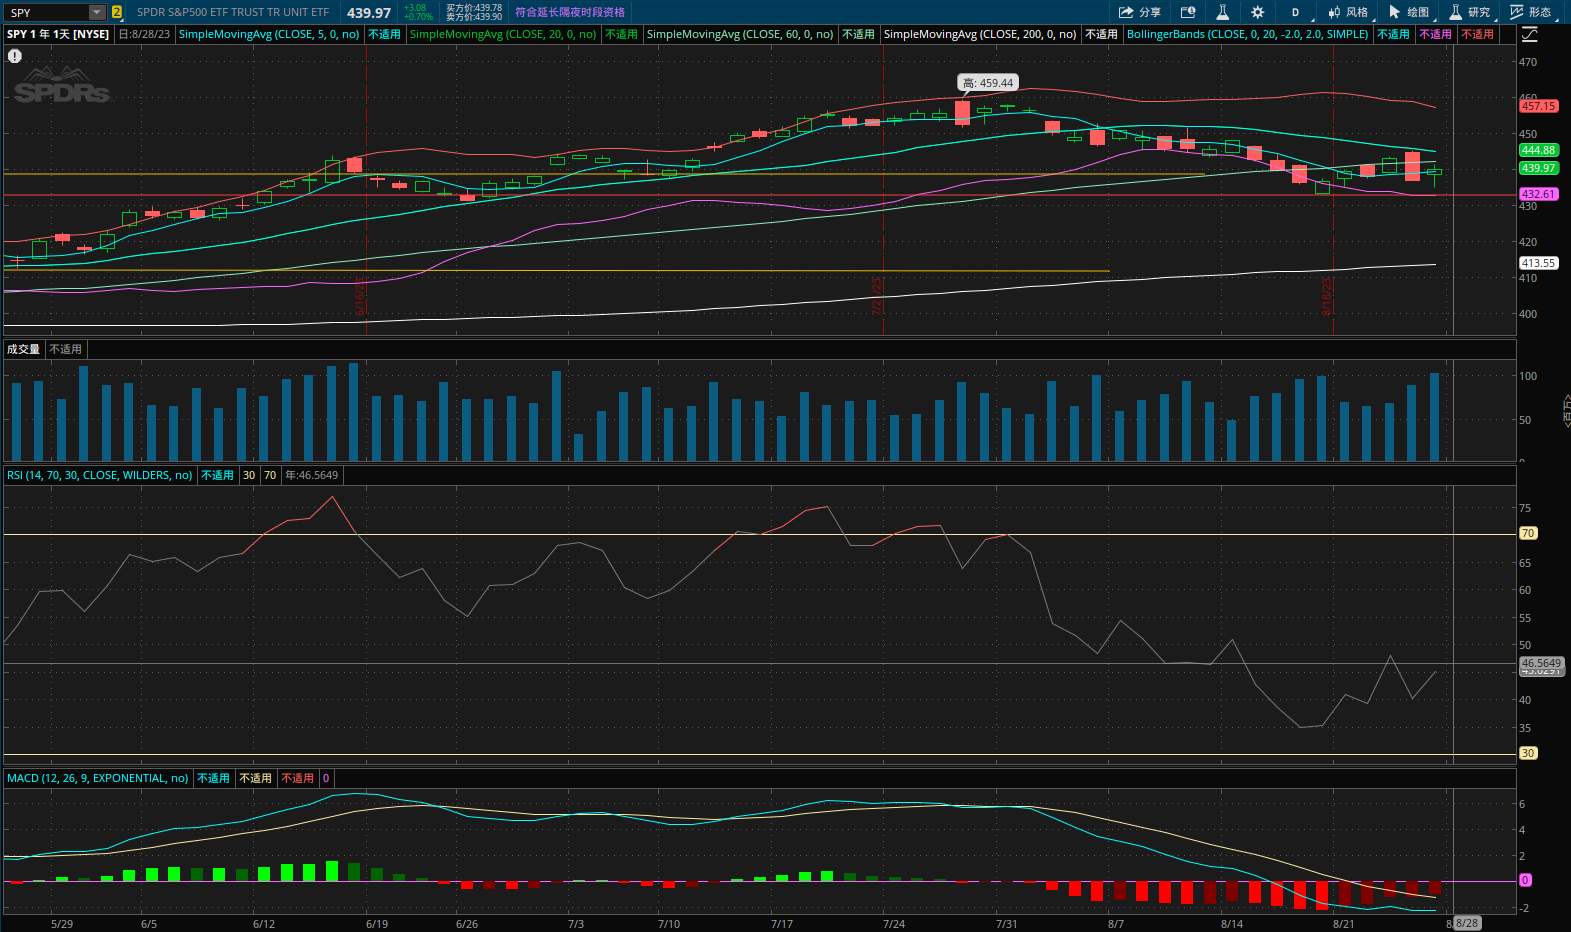This screenshot has width=1571, height=932.
Task: Click the 卖方价:439.90 ask text
Action: click(x=474, y=17)
